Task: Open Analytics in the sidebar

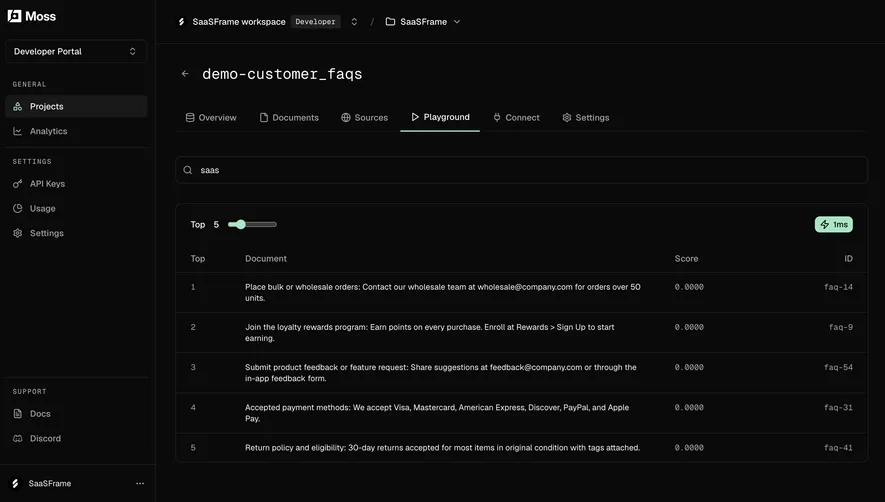Action: point(76,131)
